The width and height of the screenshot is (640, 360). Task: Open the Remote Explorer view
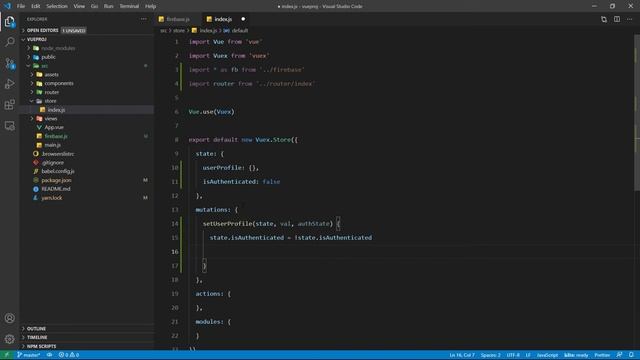coord(9,125)
